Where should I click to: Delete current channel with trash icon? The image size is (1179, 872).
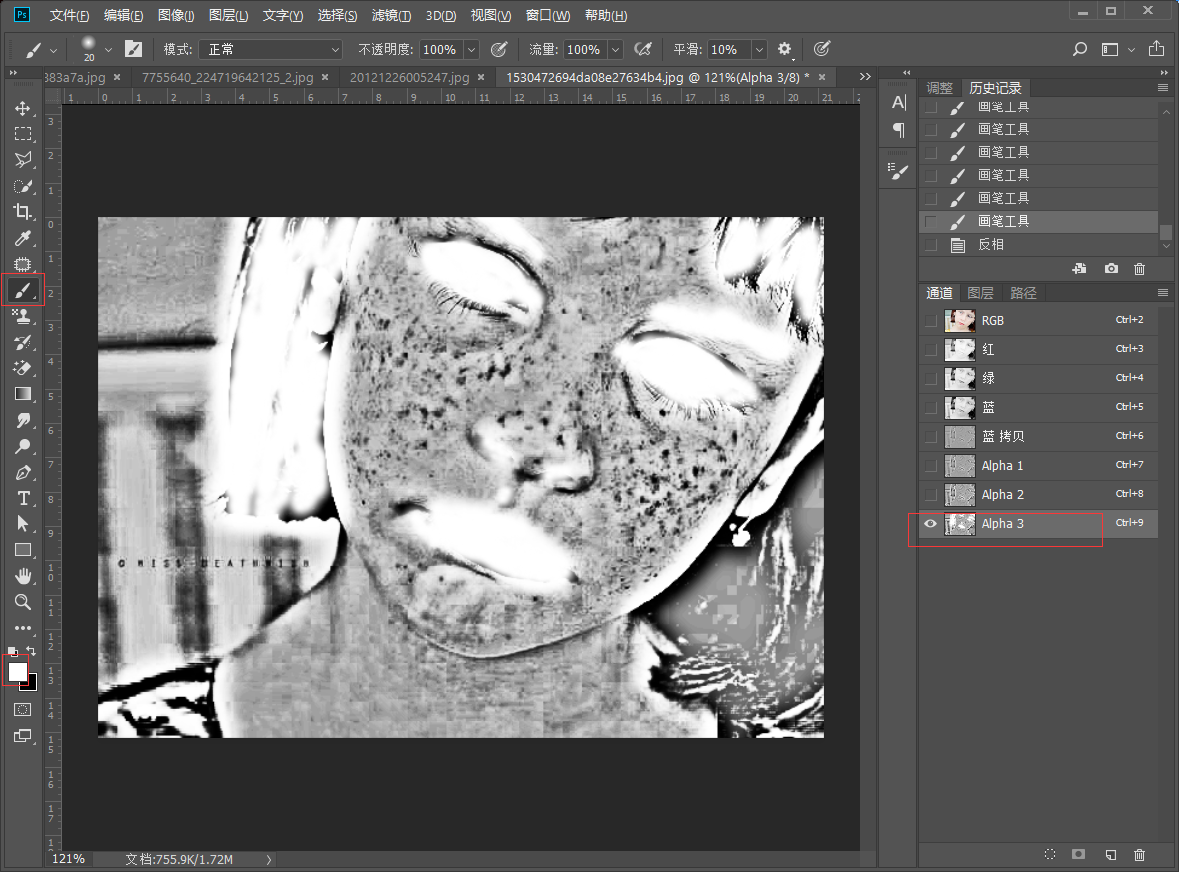[x=1139, y=855]
